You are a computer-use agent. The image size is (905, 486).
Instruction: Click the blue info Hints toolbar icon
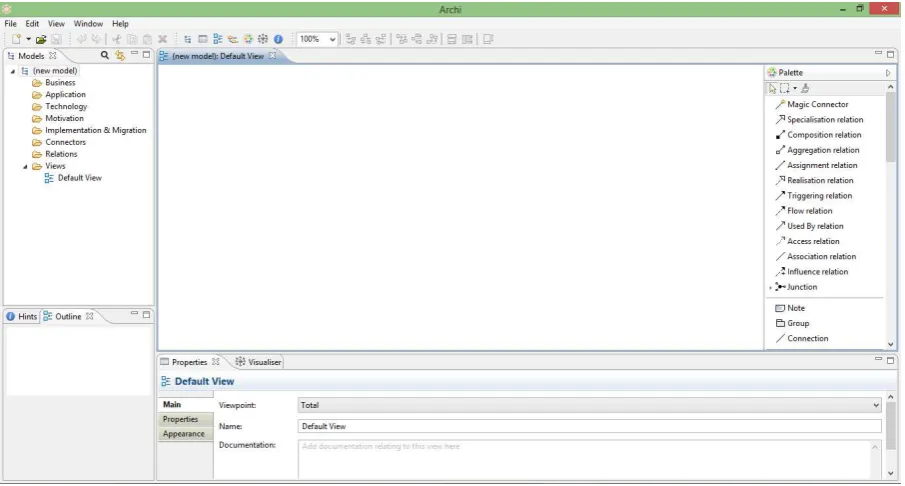[x=278, y=39]
